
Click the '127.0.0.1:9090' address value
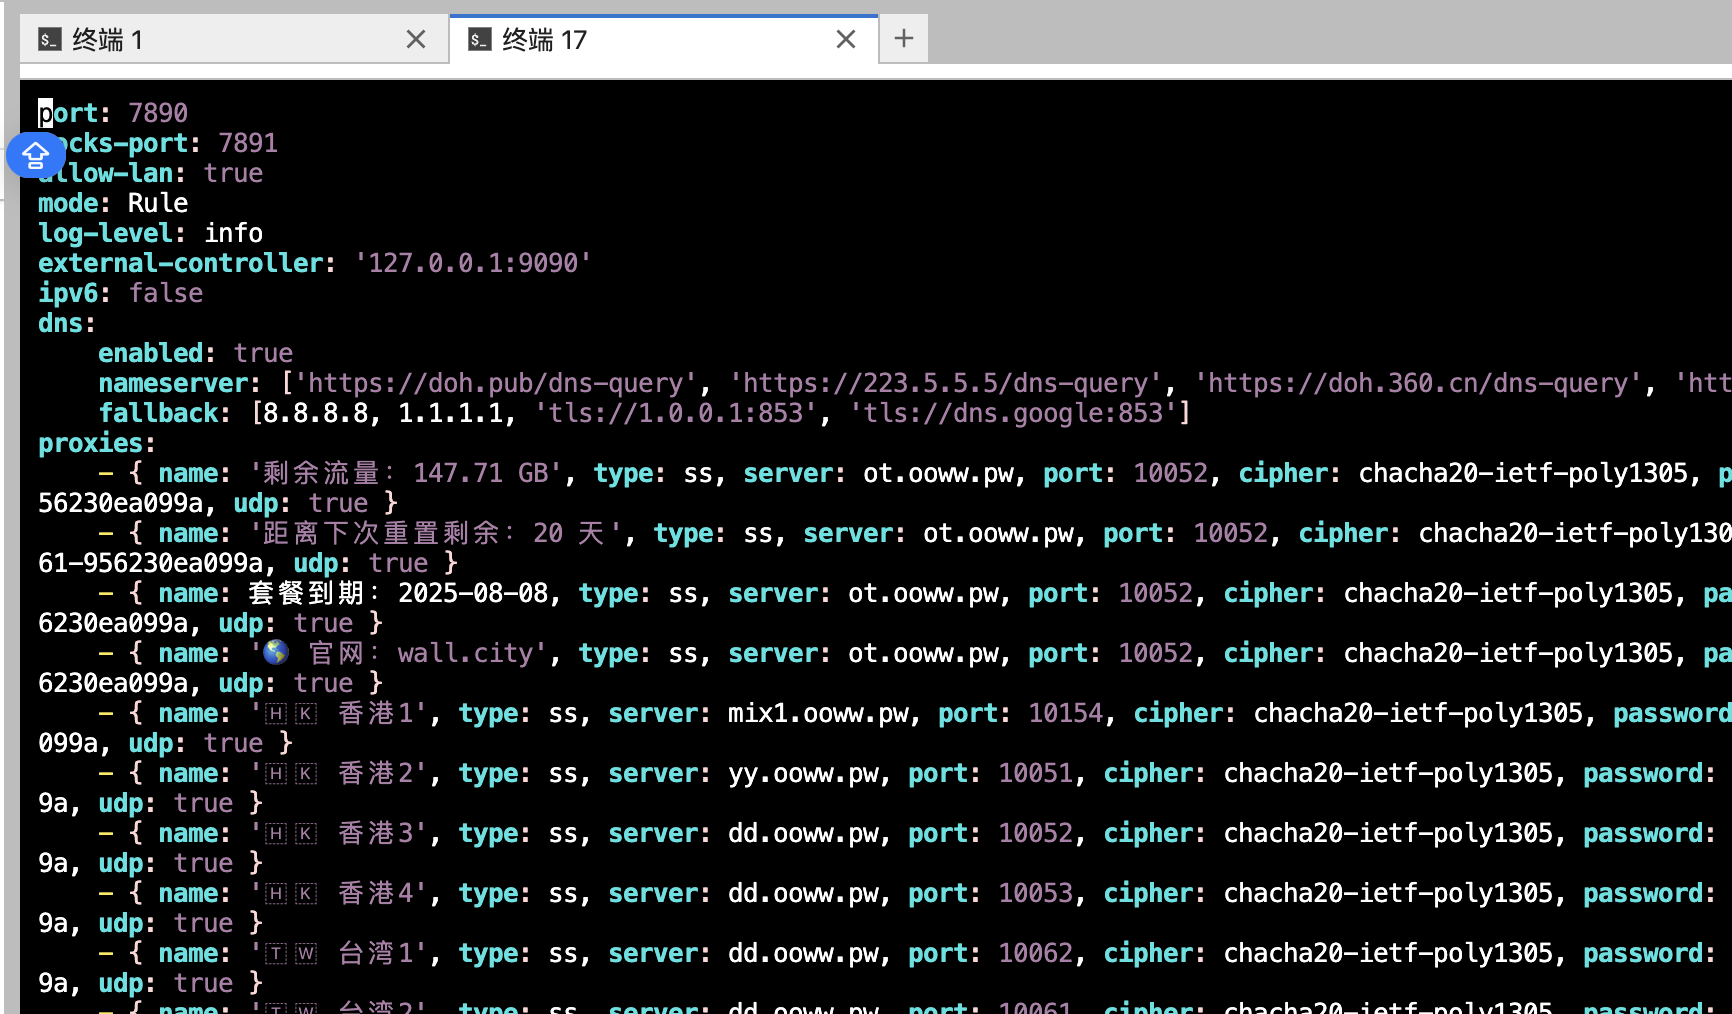click(x=473, y=263)
